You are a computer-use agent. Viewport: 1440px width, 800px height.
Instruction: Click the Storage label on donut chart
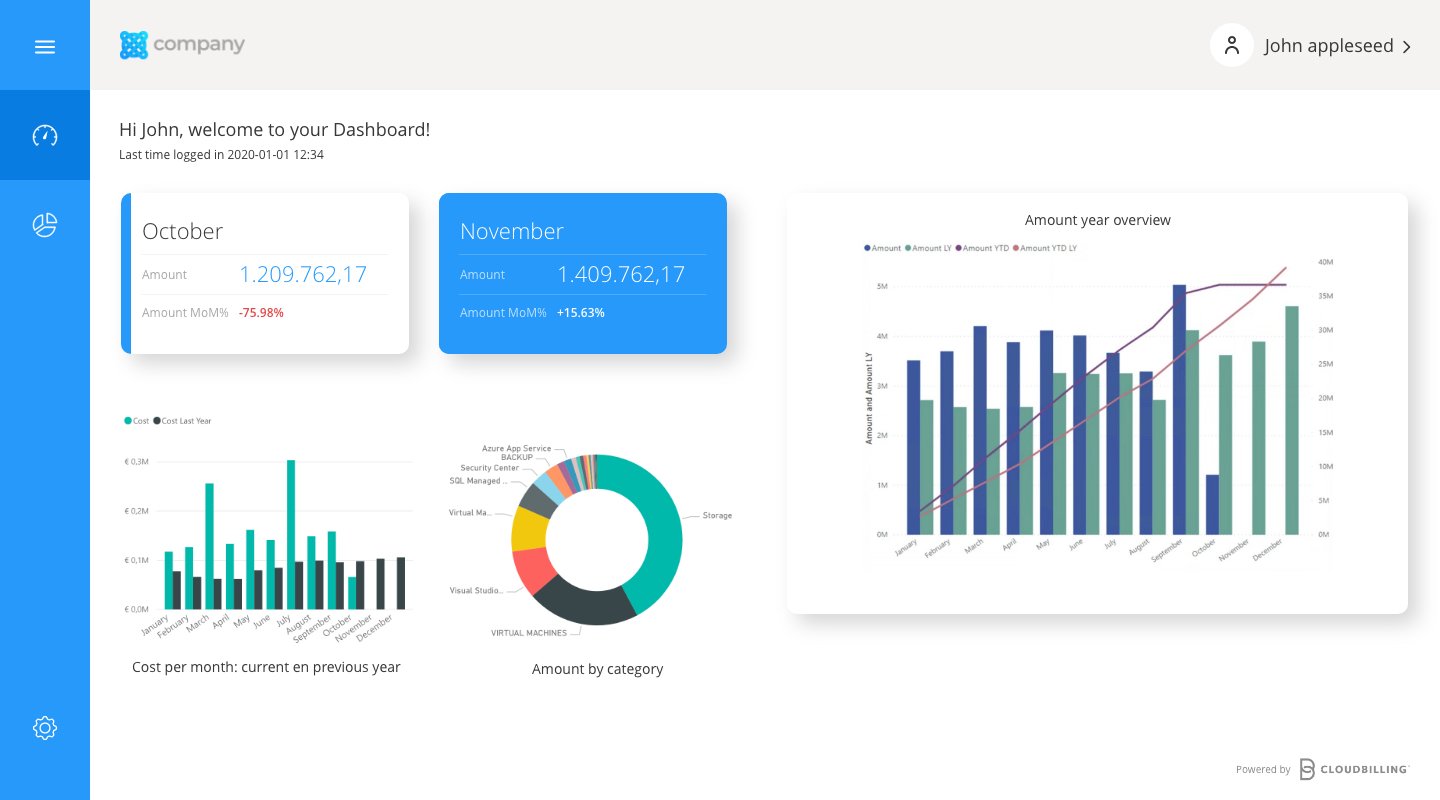716,516
